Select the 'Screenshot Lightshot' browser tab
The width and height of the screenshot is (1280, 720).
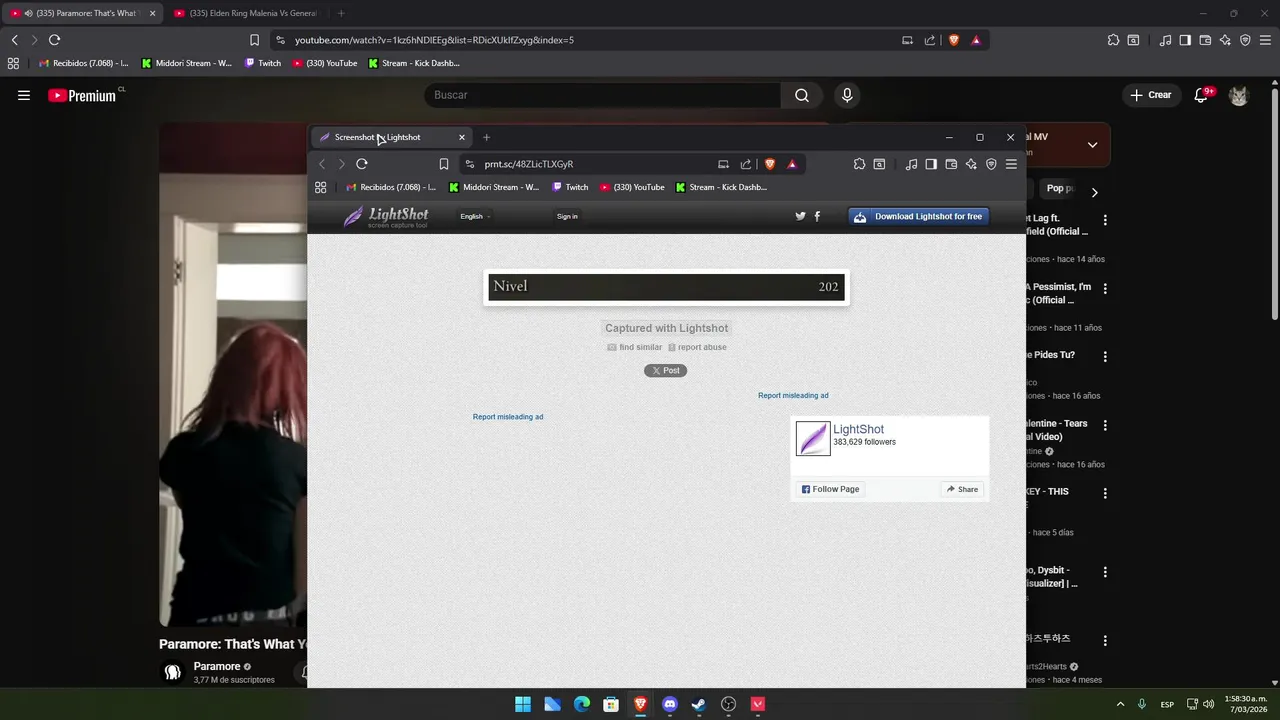click(390, 137)
